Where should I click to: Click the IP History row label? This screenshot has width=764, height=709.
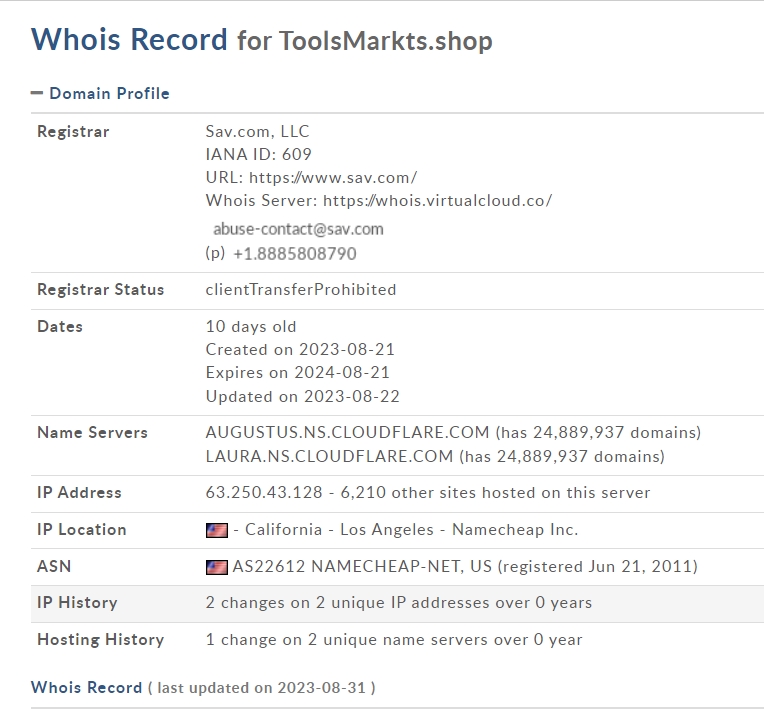pyautogui.click(x=77, y=603)
